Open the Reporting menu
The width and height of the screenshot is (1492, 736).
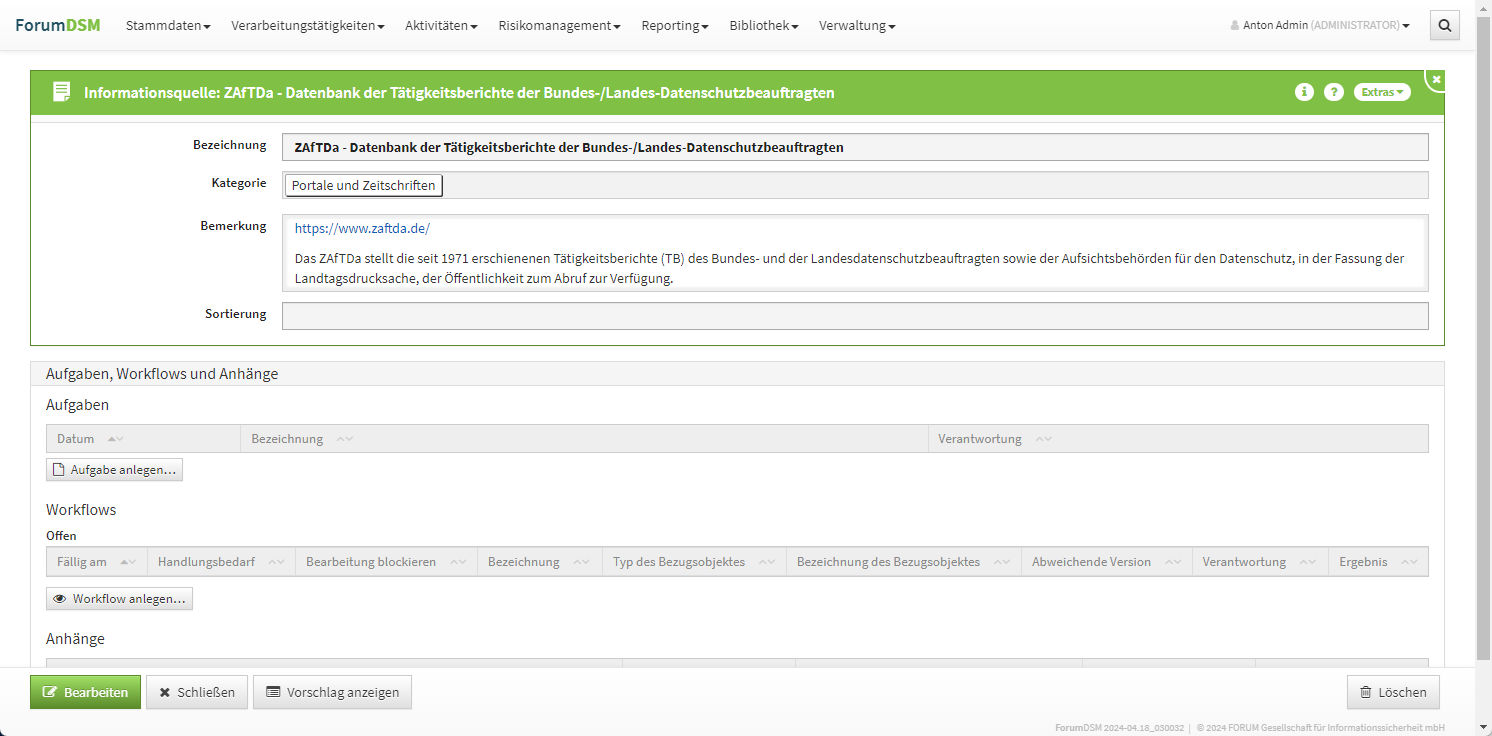point(674,26)
